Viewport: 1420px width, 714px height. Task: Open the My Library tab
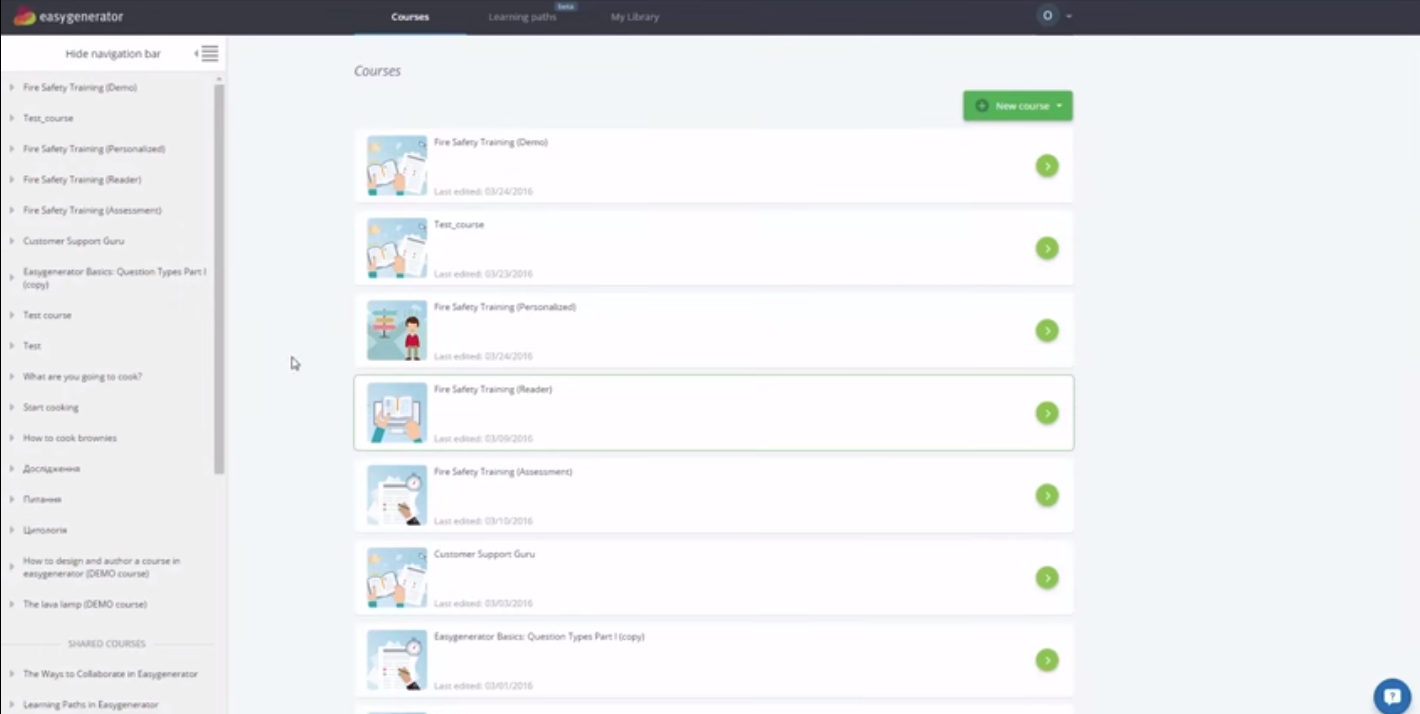635,17
